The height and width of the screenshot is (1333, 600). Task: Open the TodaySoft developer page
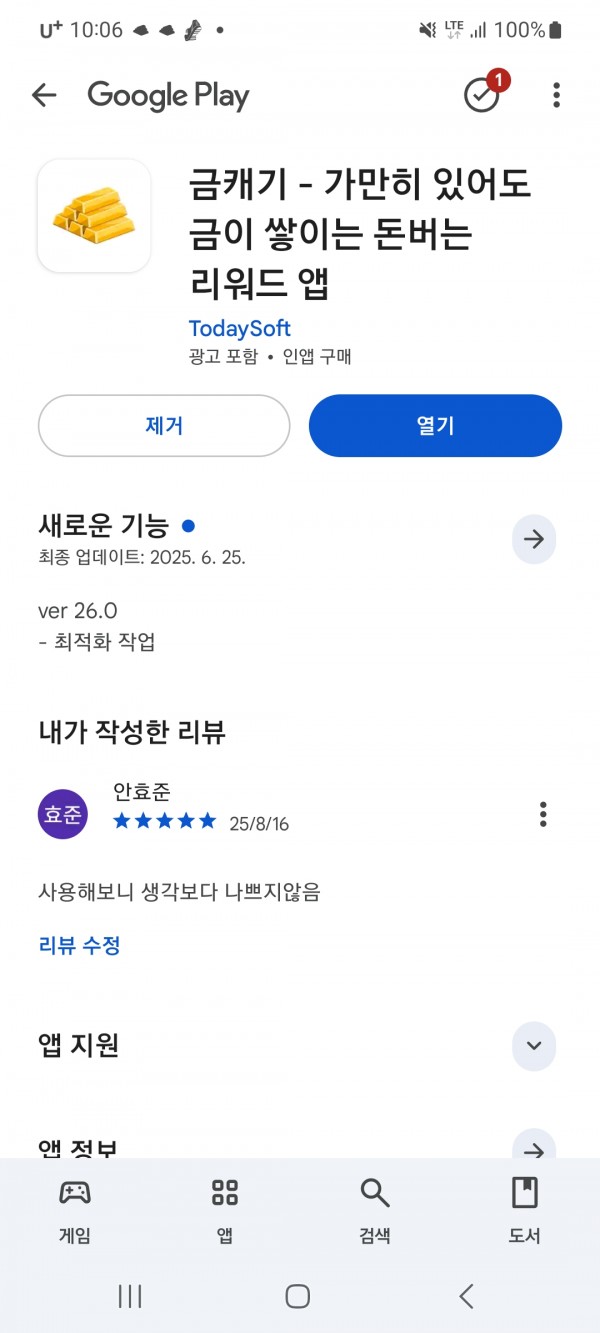point(240,329)
